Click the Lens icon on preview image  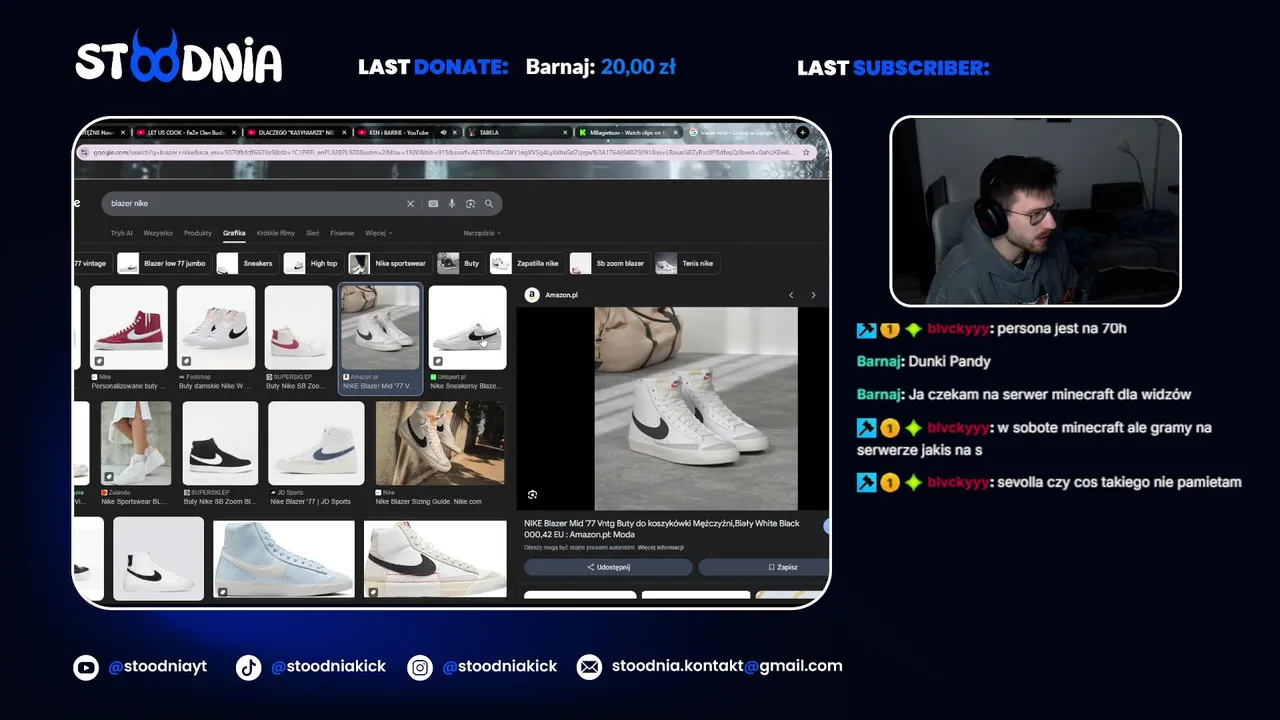point(532,495)
